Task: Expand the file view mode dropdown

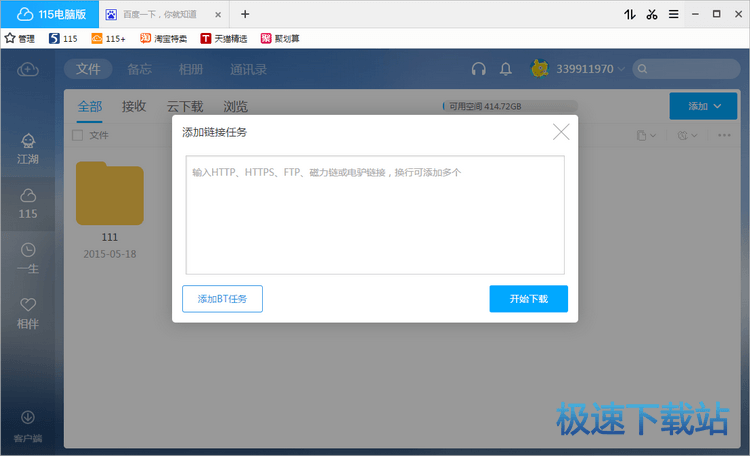Action: 646,135
